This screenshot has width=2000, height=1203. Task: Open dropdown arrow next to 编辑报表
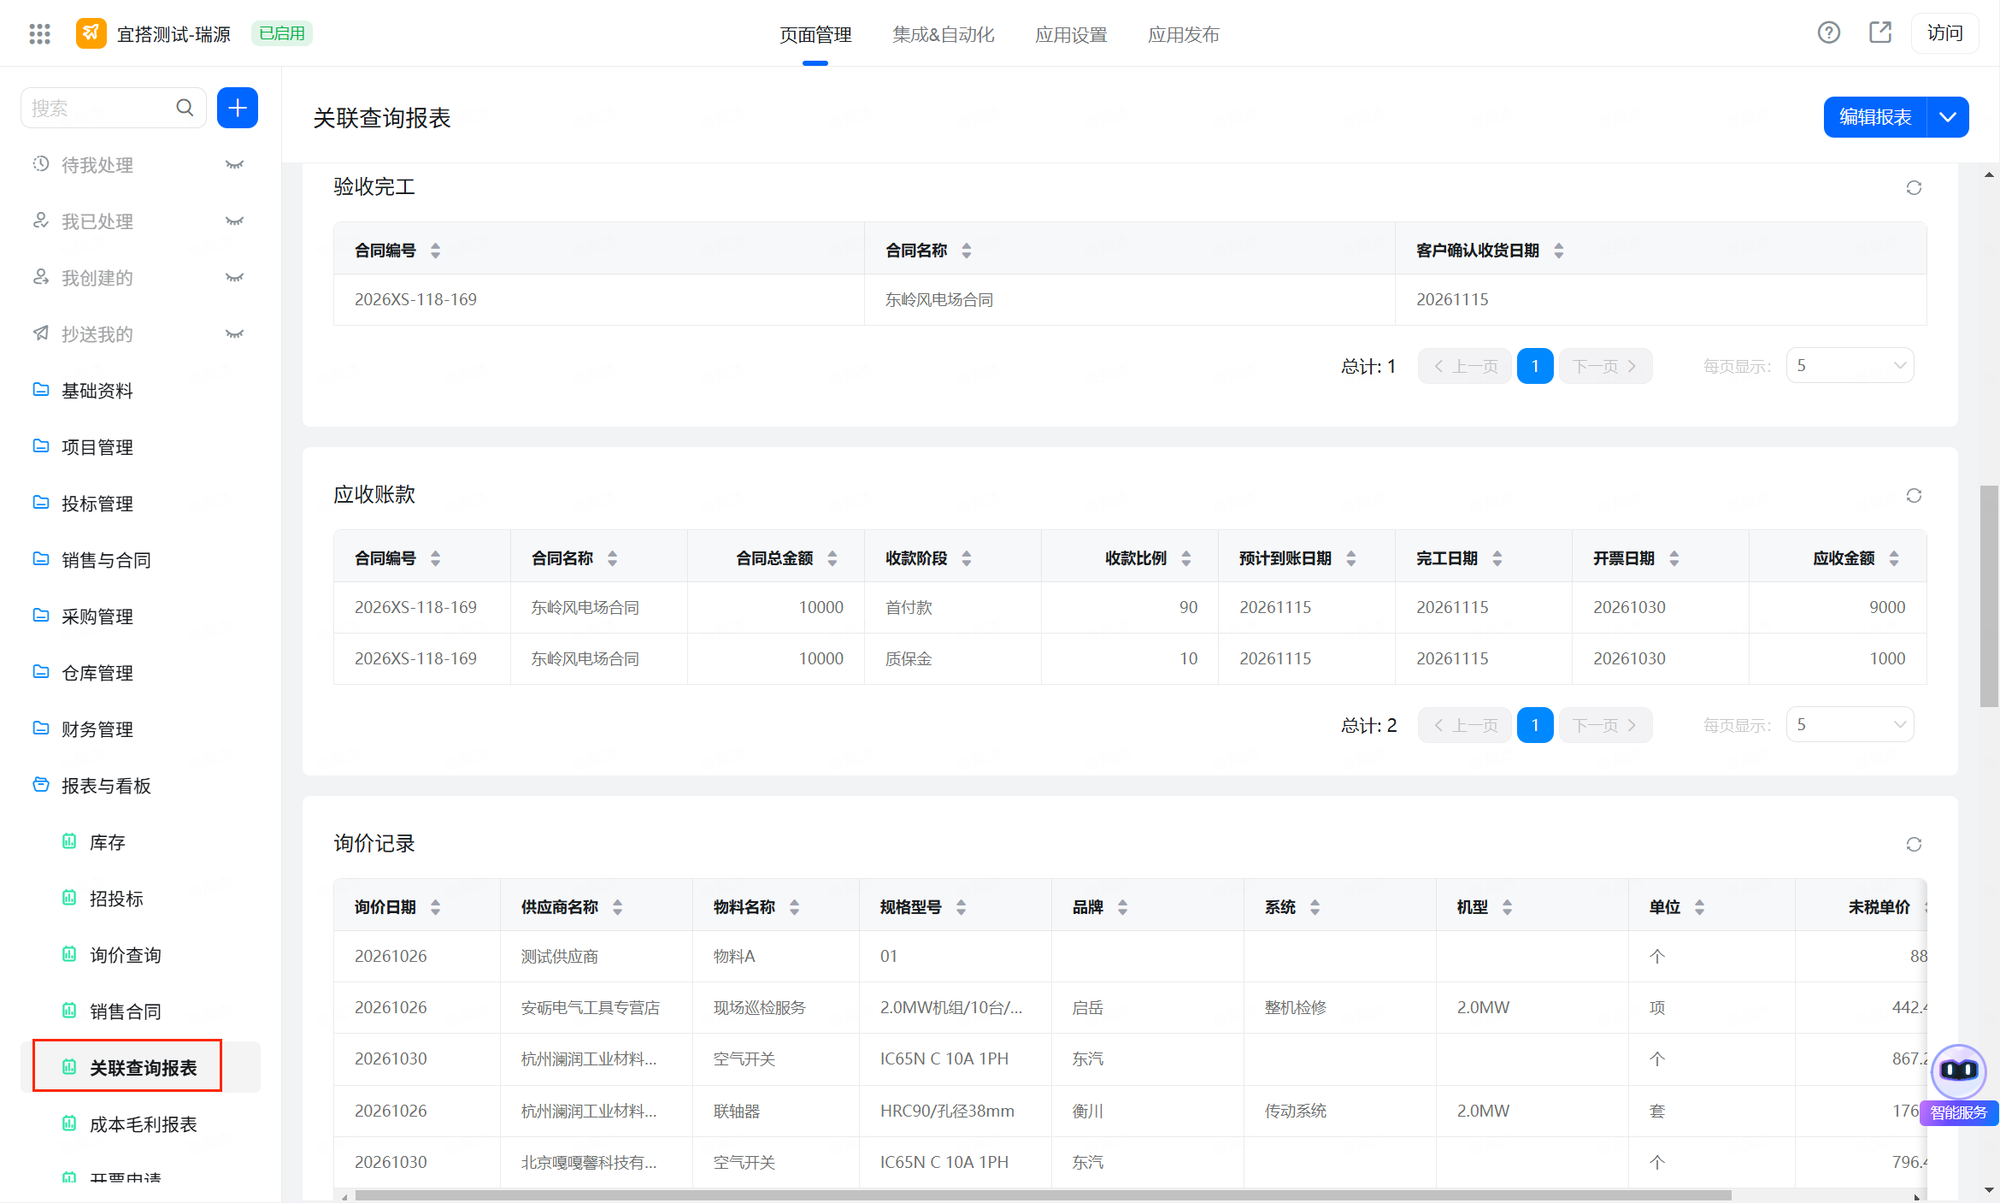[1948, 117]
